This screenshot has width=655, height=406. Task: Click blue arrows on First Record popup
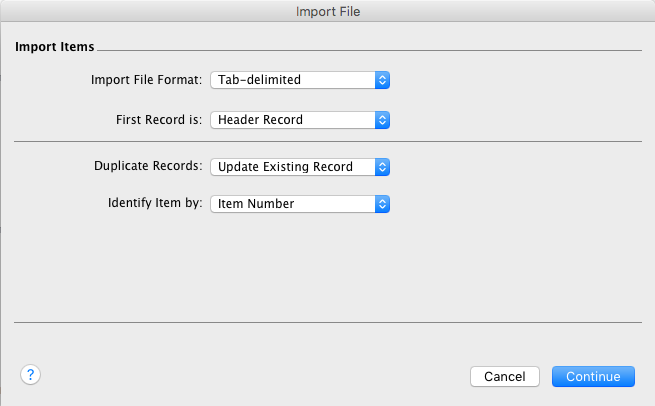[x=381, y=120]
